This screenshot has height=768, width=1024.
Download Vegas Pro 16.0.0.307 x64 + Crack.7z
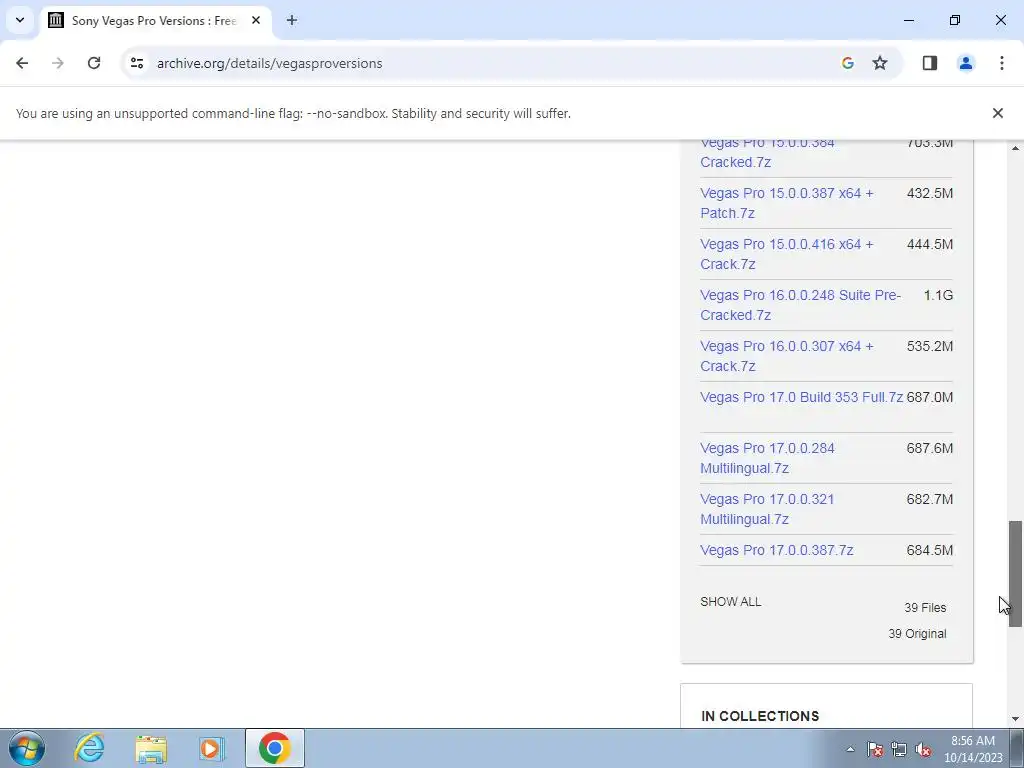786,356
